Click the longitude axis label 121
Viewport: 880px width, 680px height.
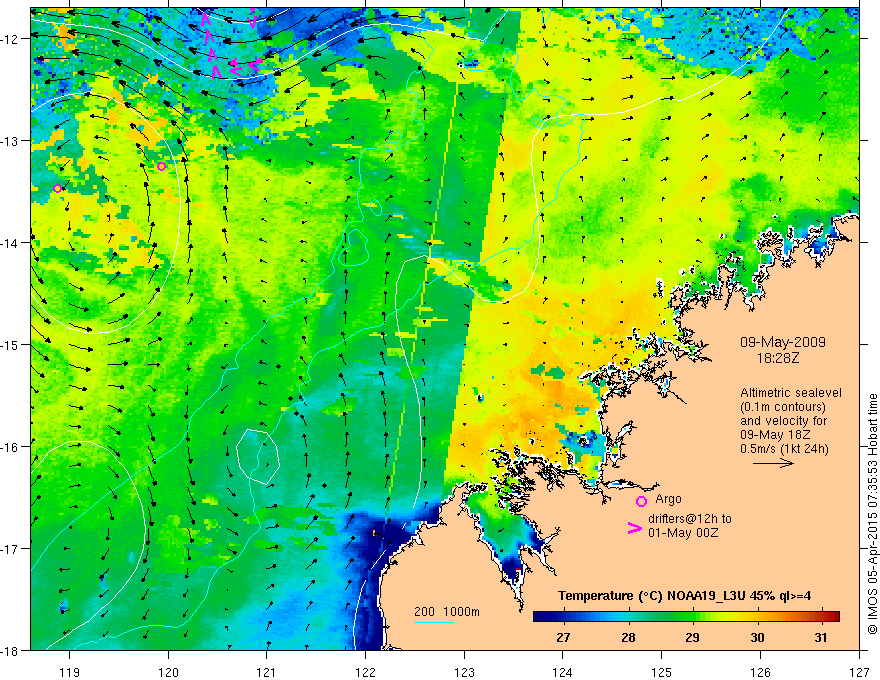click(267, 672)
